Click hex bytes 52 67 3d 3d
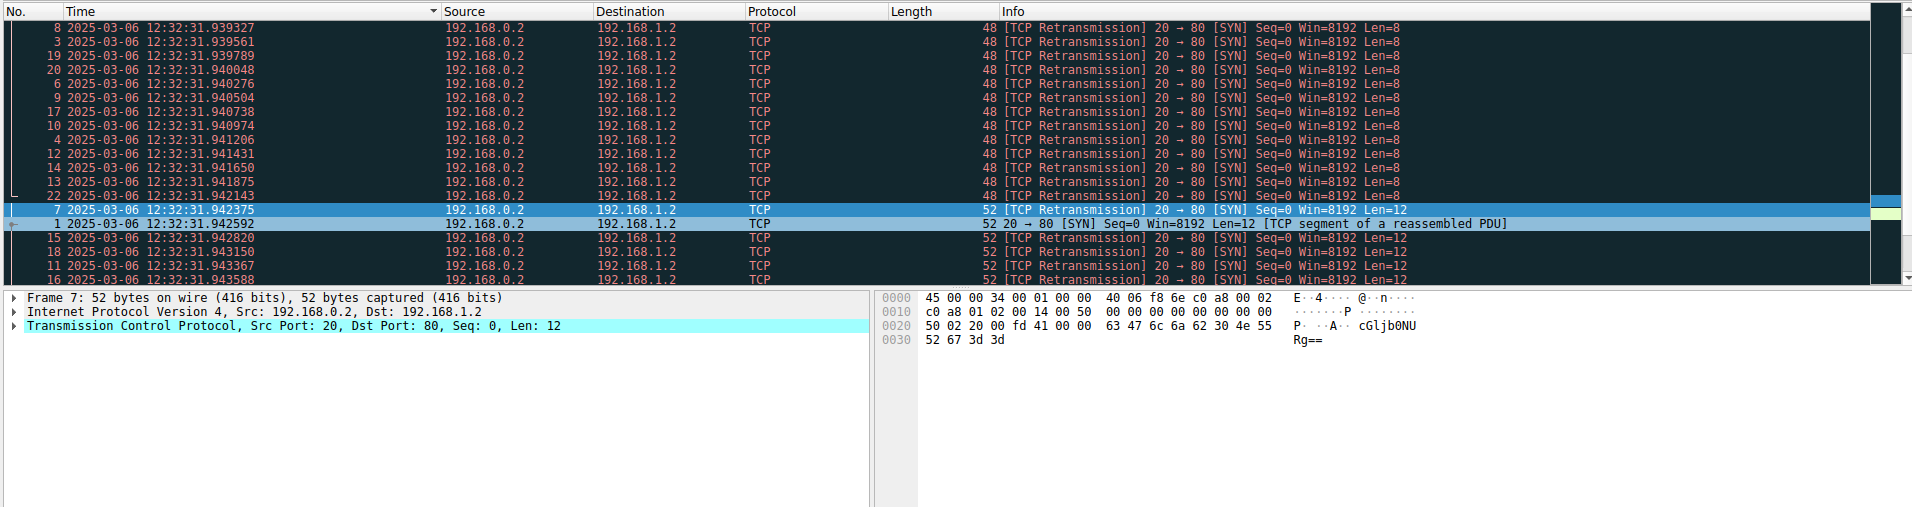 965,340
